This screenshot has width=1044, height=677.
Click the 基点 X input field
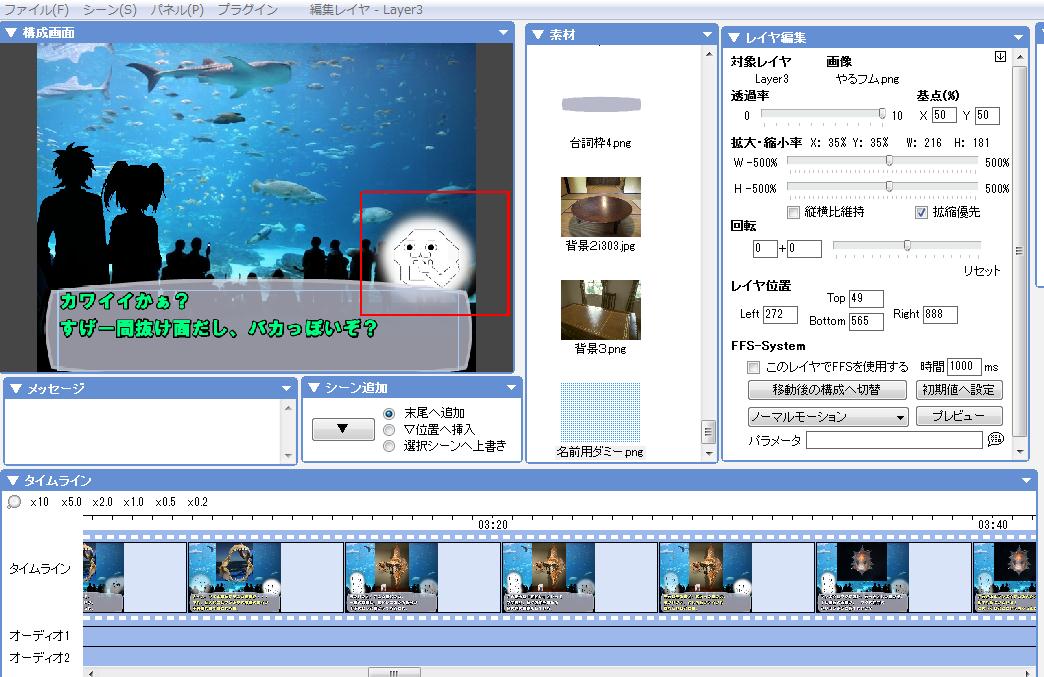tap(943, 116)
